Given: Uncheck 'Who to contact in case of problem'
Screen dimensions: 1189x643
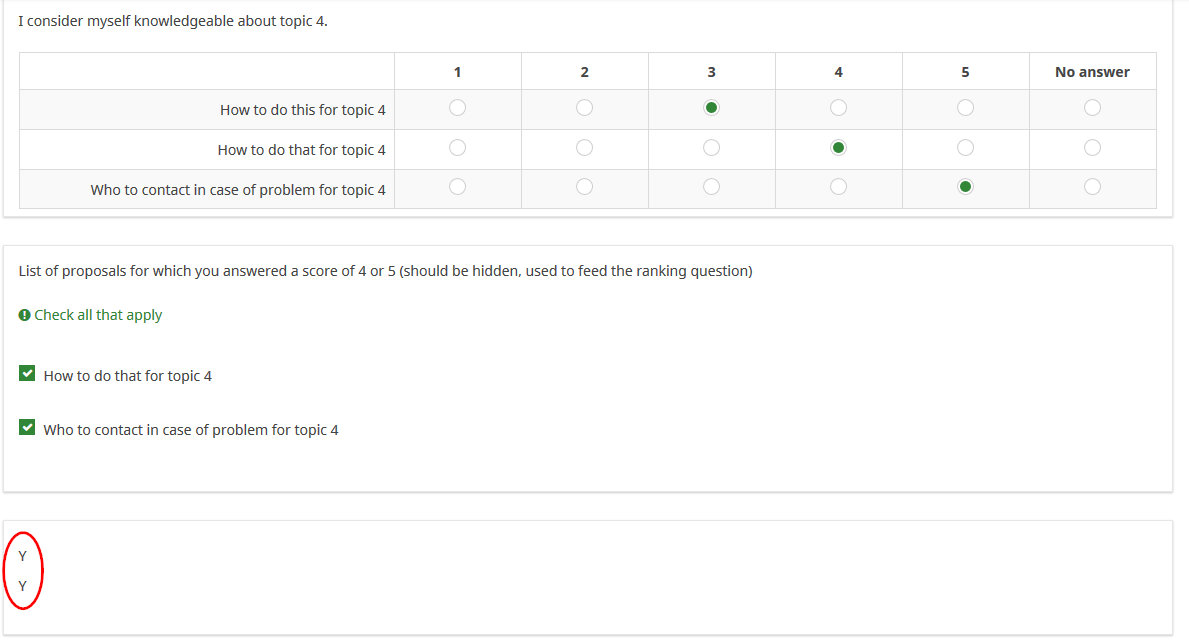Looking at the screenshot, I should pos(27,428).
